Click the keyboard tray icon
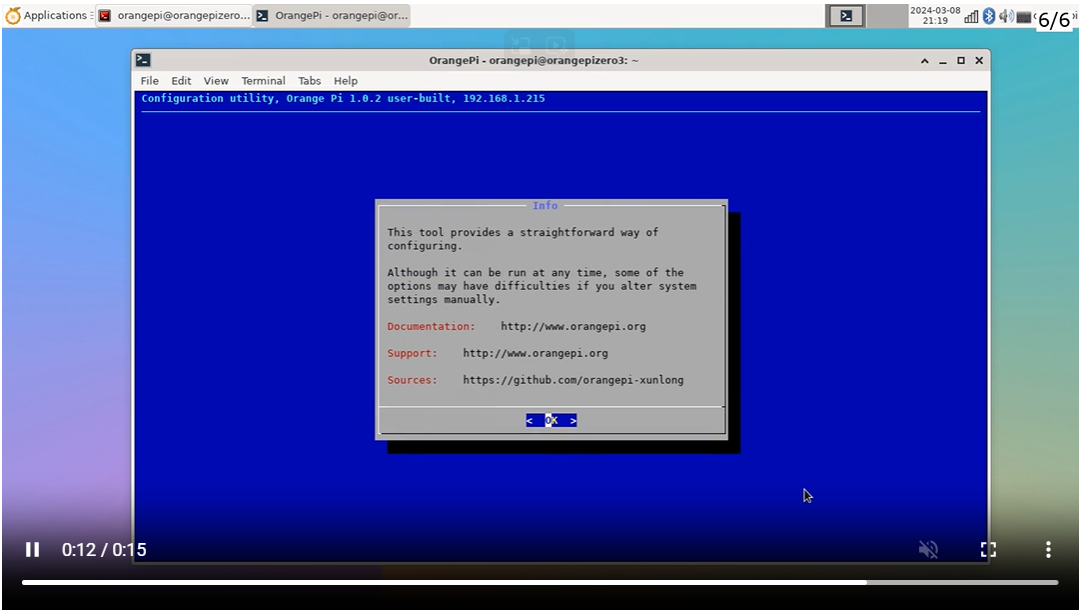 [1024, 17]
